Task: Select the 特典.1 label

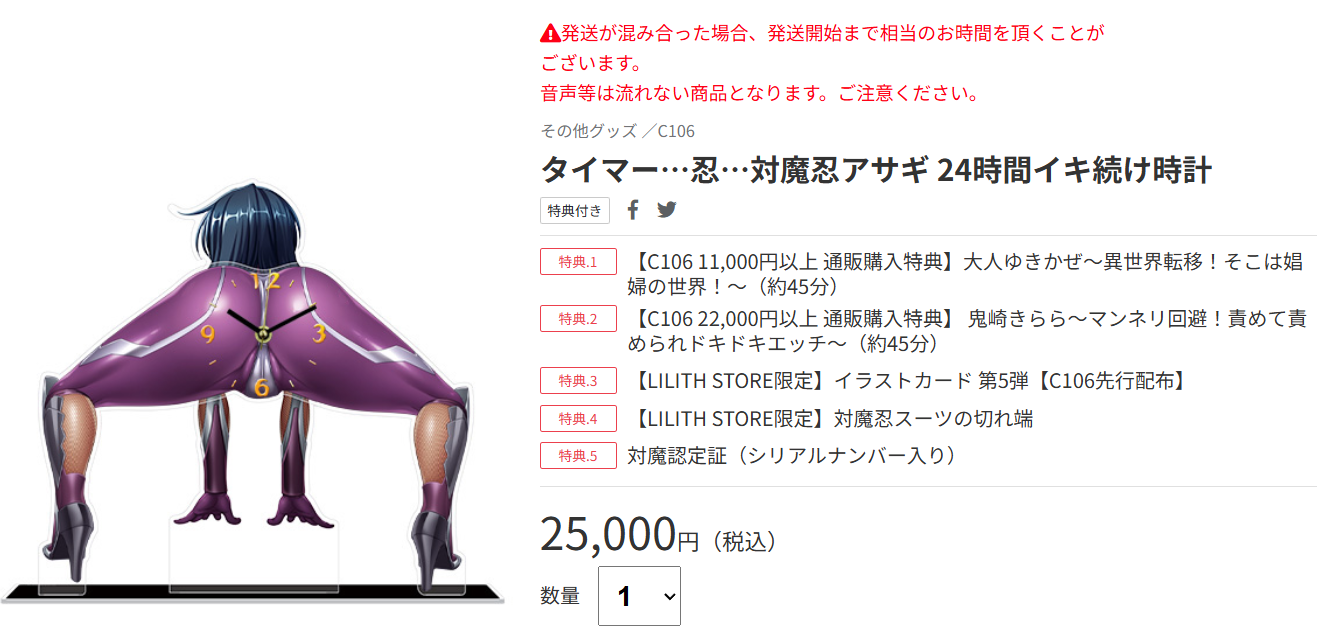Action: click(578, 262)
